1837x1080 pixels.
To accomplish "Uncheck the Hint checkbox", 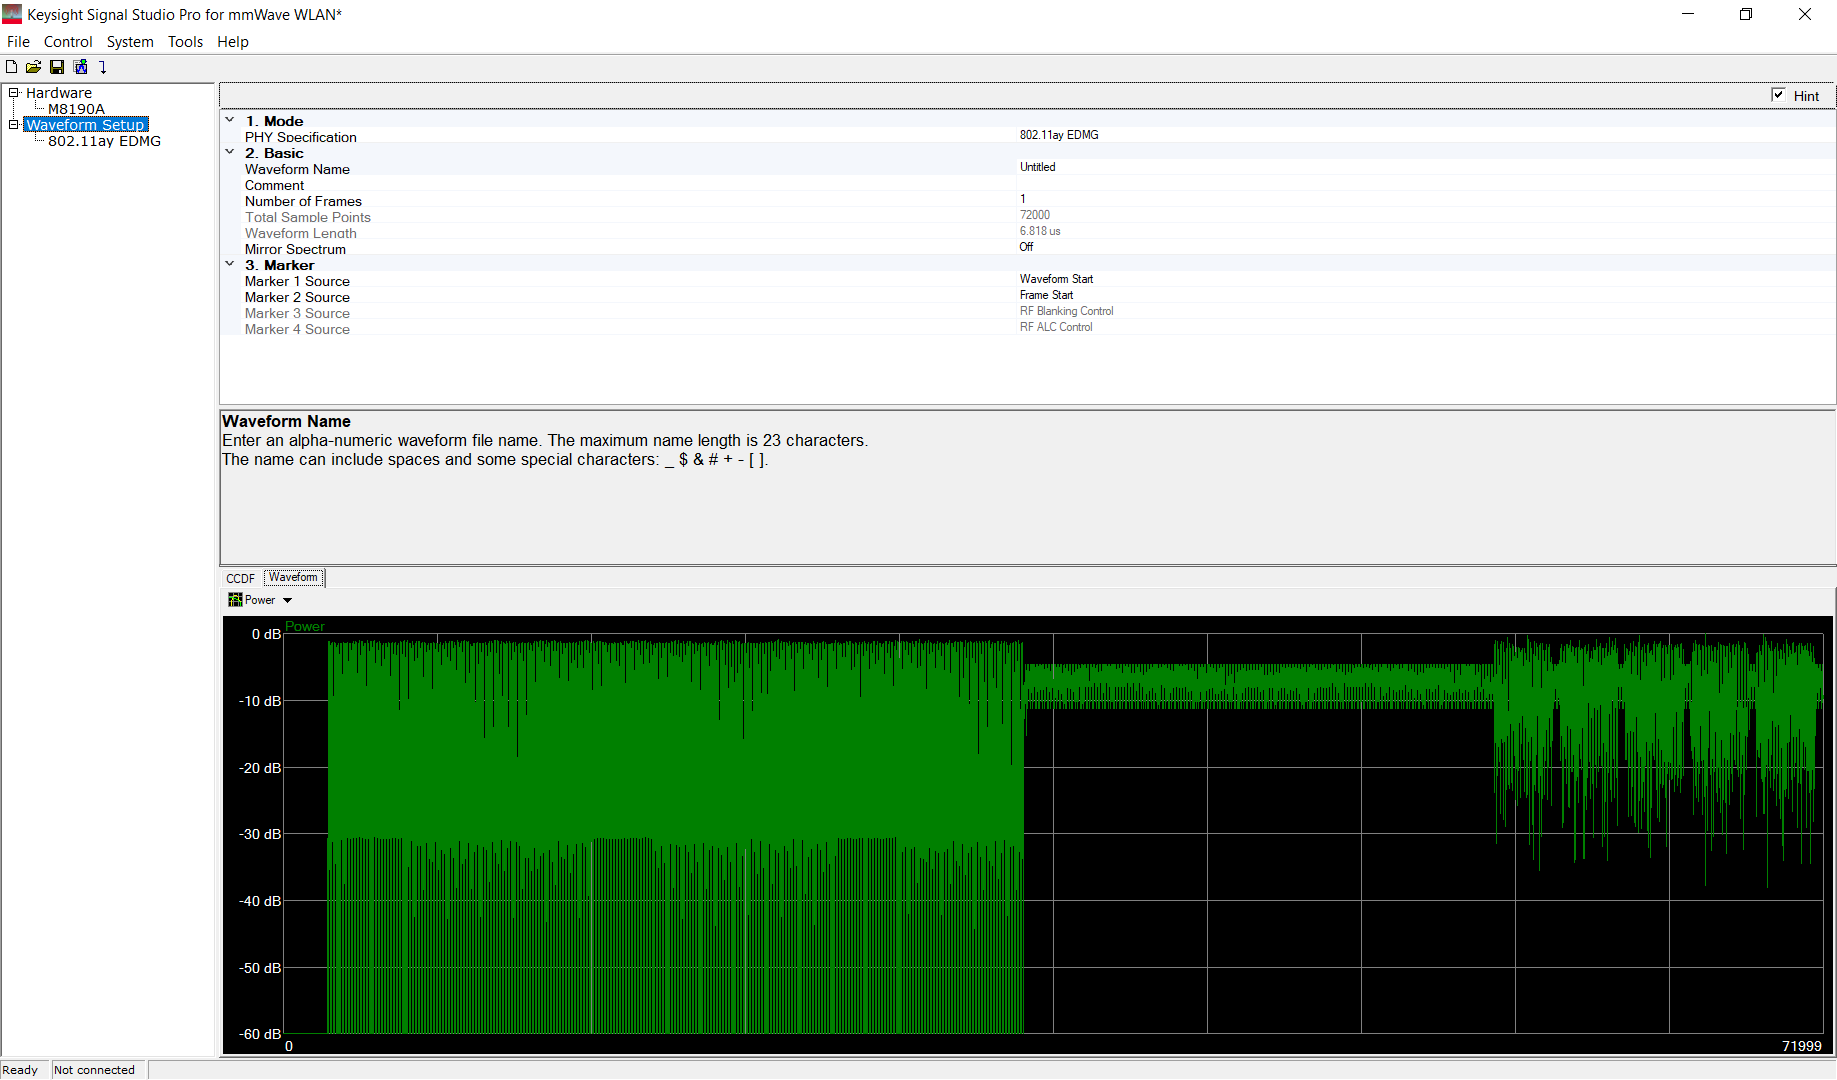I will point(1778,95).
